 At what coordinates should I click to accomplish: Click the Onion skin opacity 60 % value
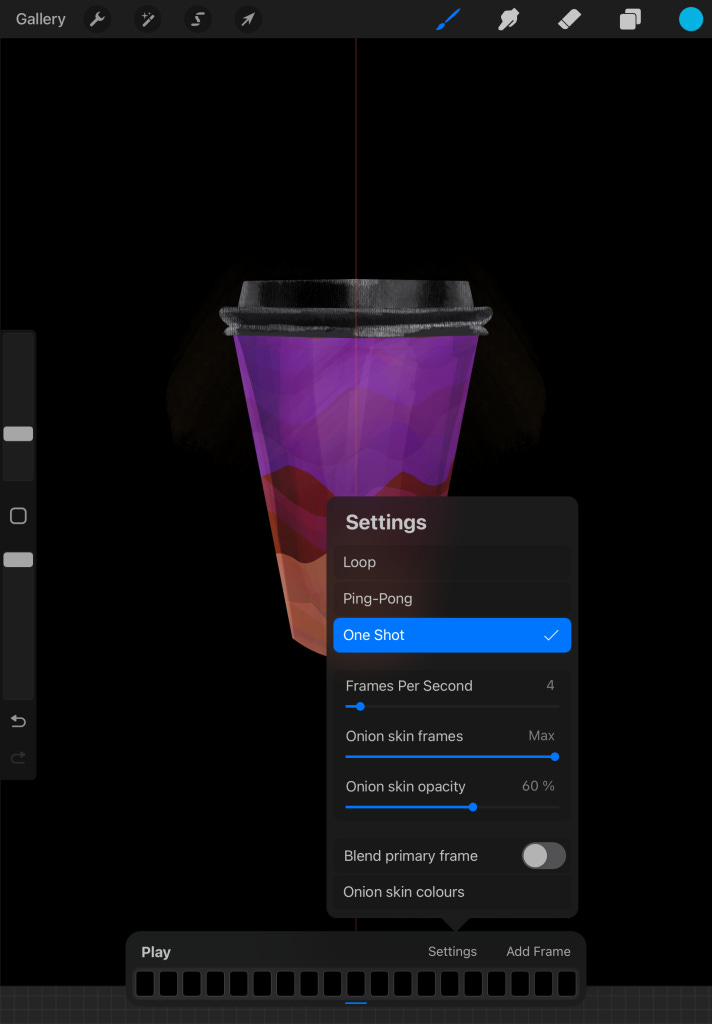(538, 786)
